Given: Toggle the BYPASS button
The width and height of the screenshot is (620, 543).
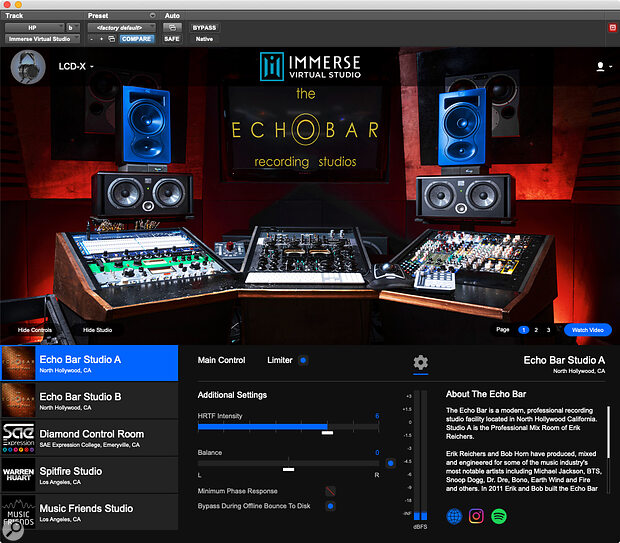Looking at the screenshot, I should [204, 28].
